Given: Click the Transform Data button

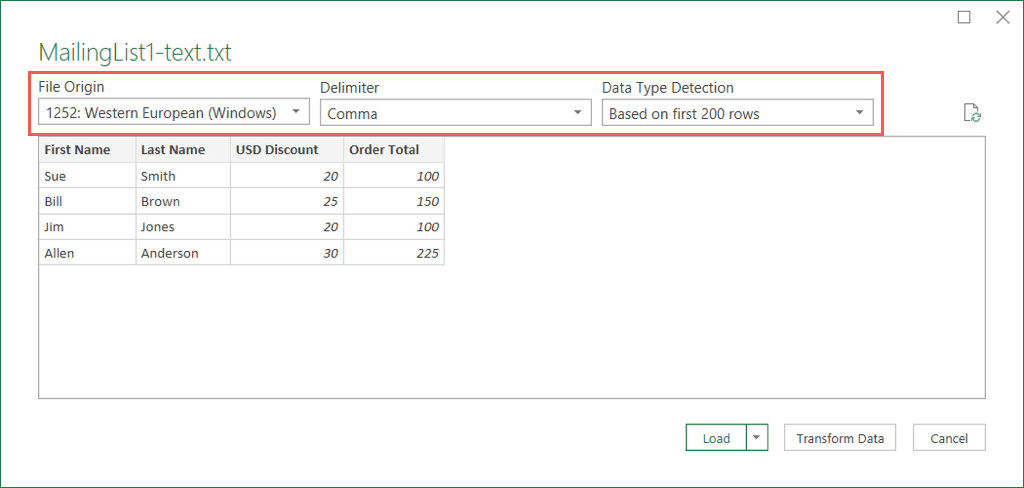Looking at the screenshot, I should click(x=840, y=438).
